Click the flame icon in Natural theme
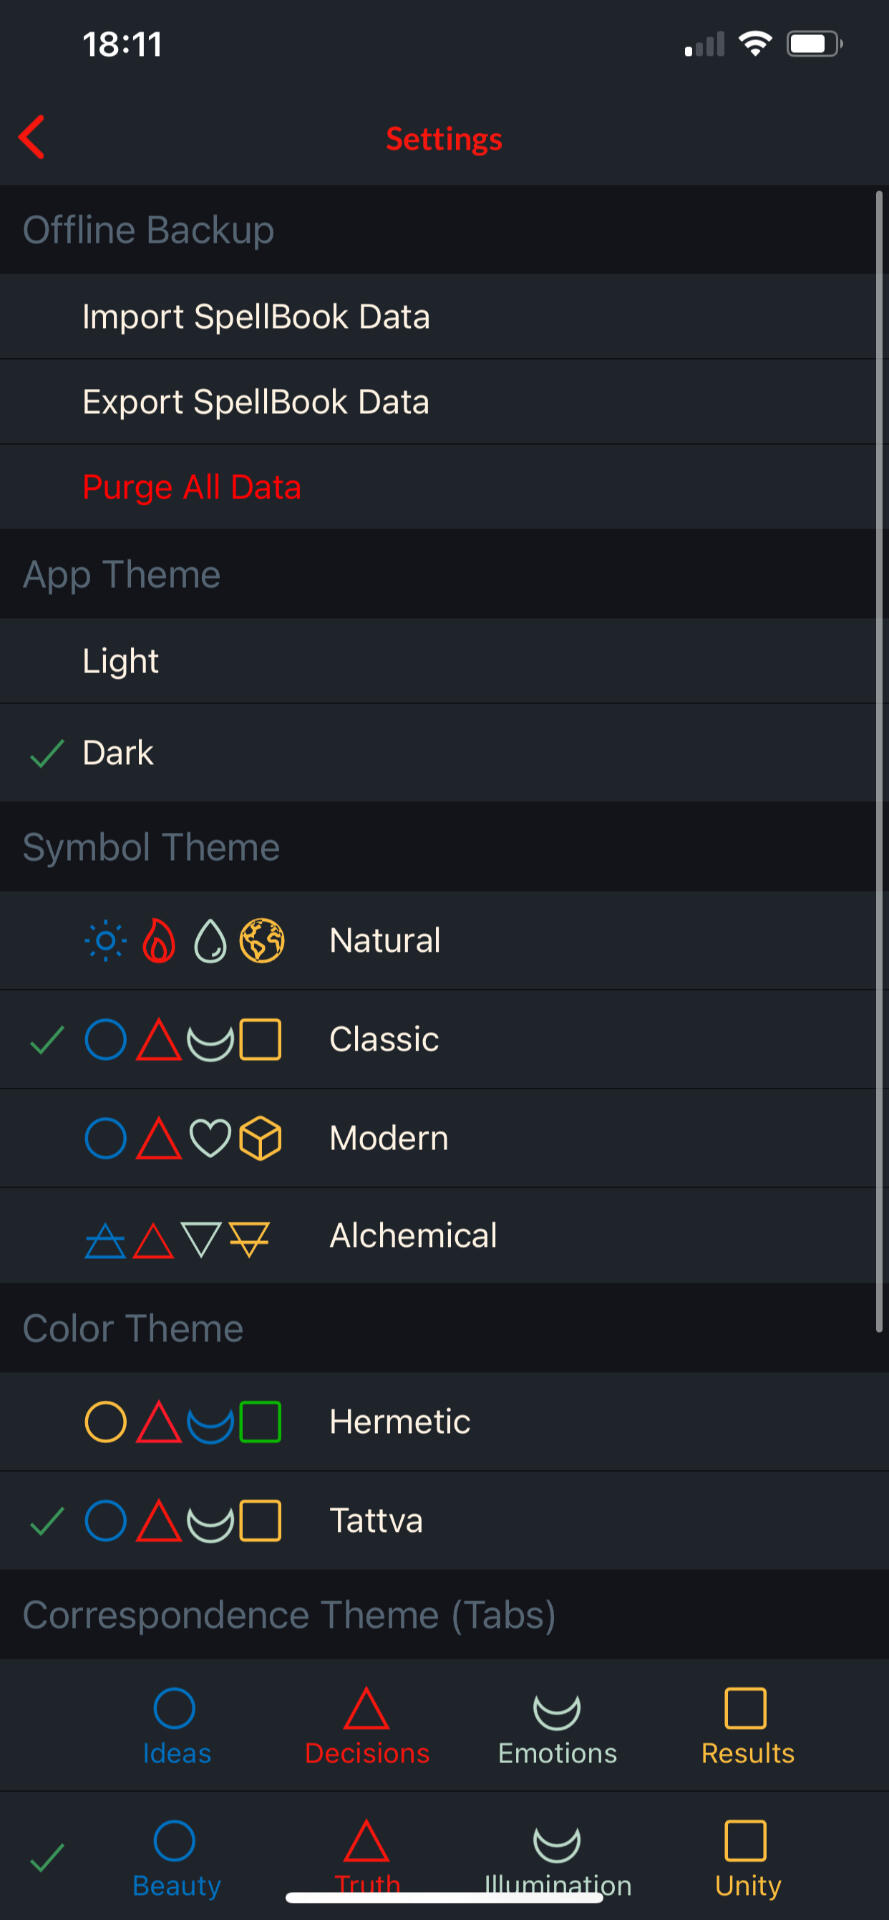889x1920 pixels. tap(158, 941)
